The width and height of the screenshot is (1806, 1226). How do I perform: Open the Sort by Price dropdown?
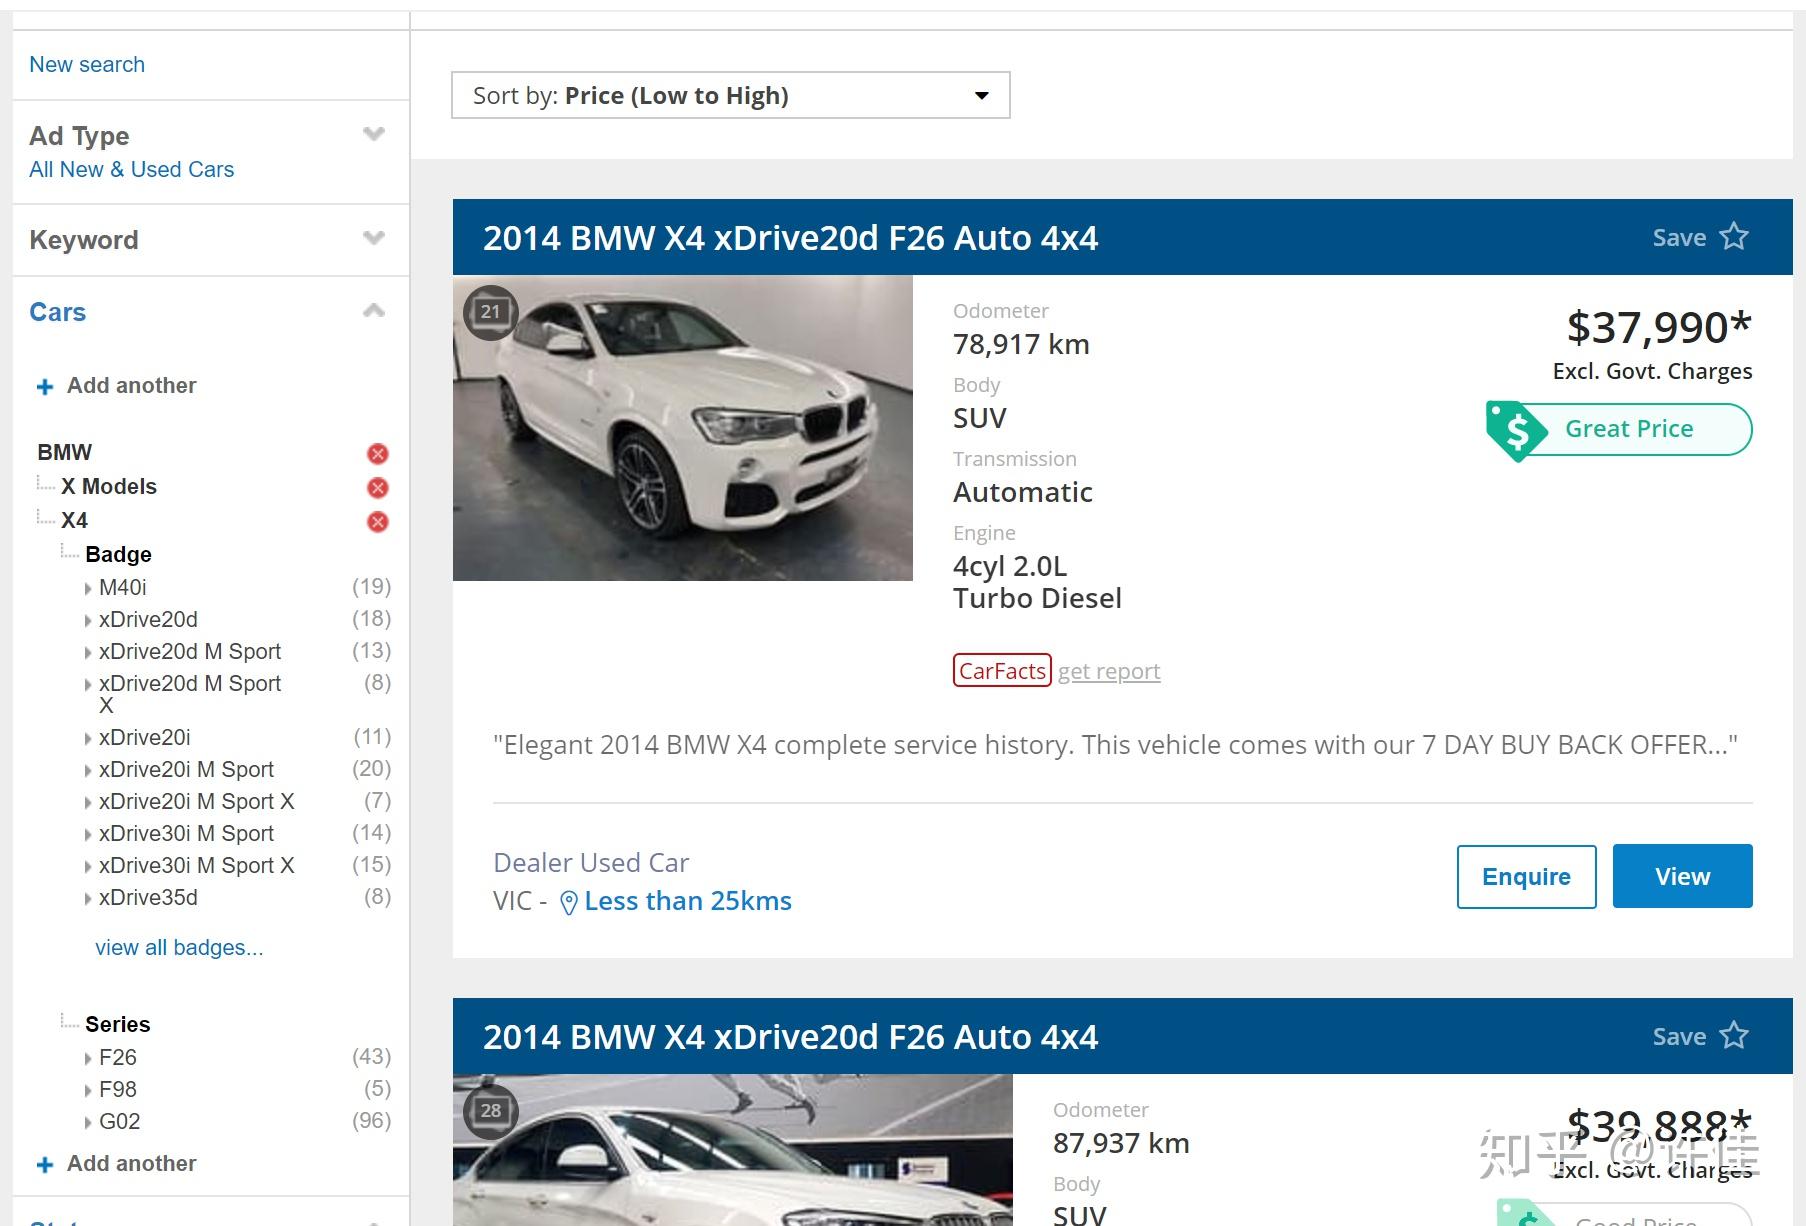click(731, 95)
